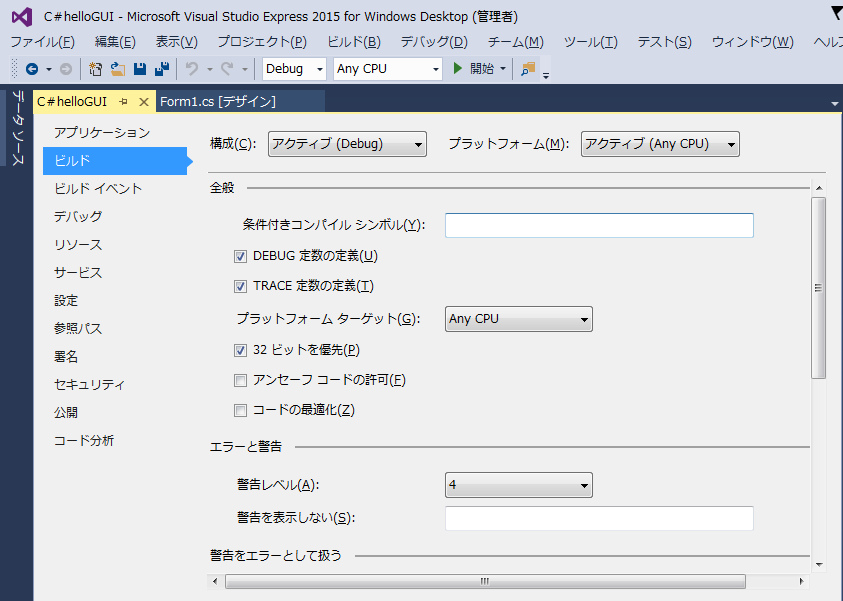Select the デバッグ properties page
This screenshot has height=601, width=843.
[x=78, y=217]
